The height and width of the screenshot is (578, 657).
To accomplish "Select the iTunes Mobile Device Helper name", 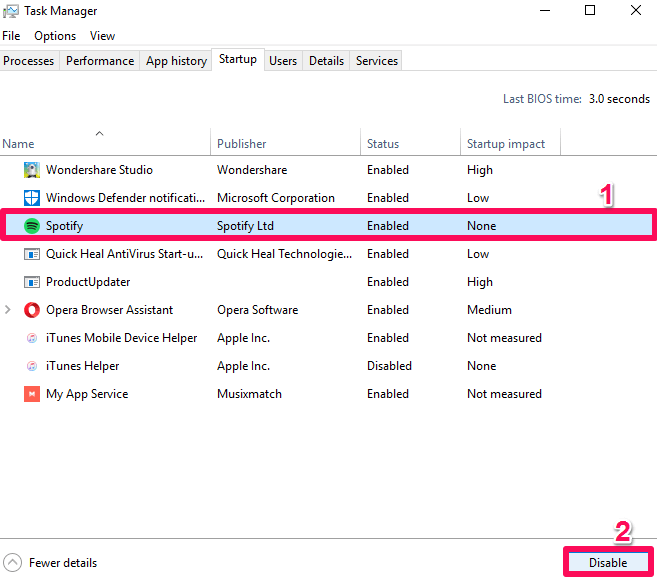I will [x=122, y=338].
